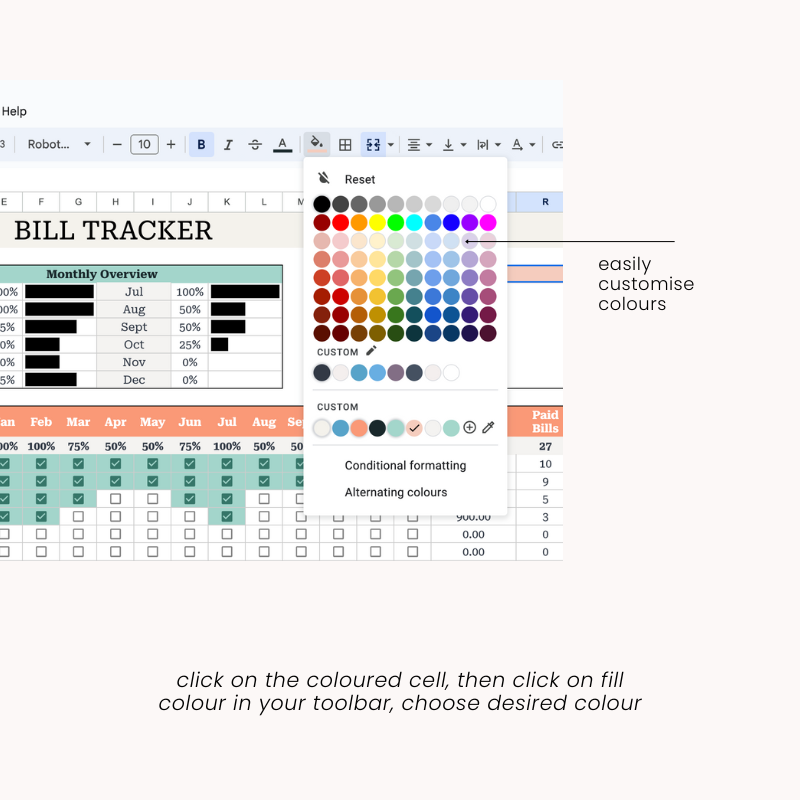Viewport: 800px width, 800px height.
Task: Select the eyedropper in the colour picker
Action: pos(488,427)
